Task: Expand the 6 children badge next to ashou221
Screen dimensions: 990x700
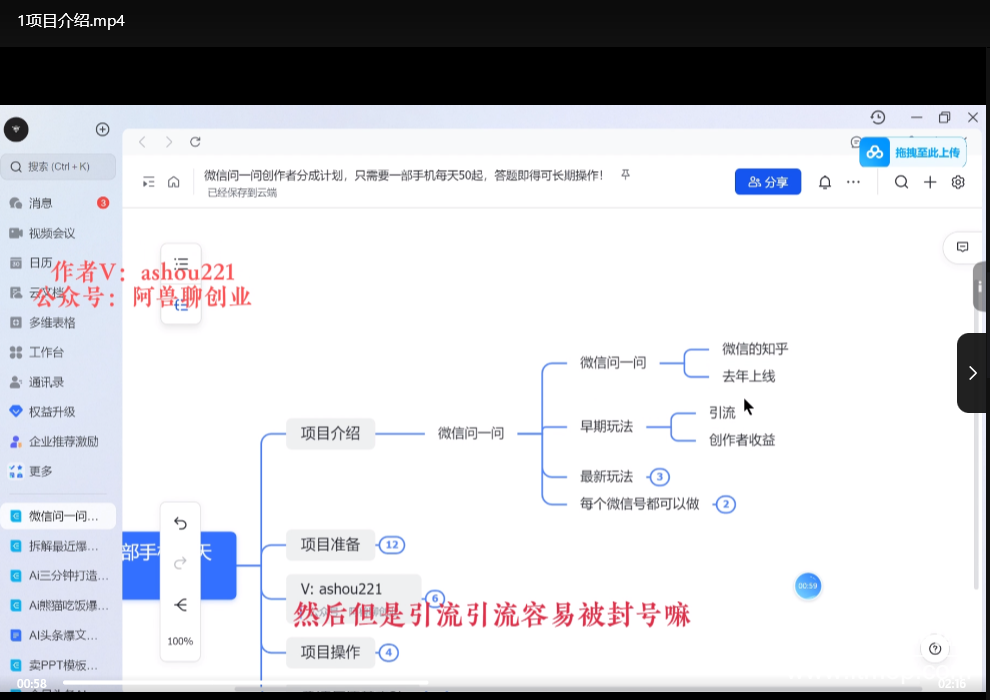Action: tap(434, 598)
